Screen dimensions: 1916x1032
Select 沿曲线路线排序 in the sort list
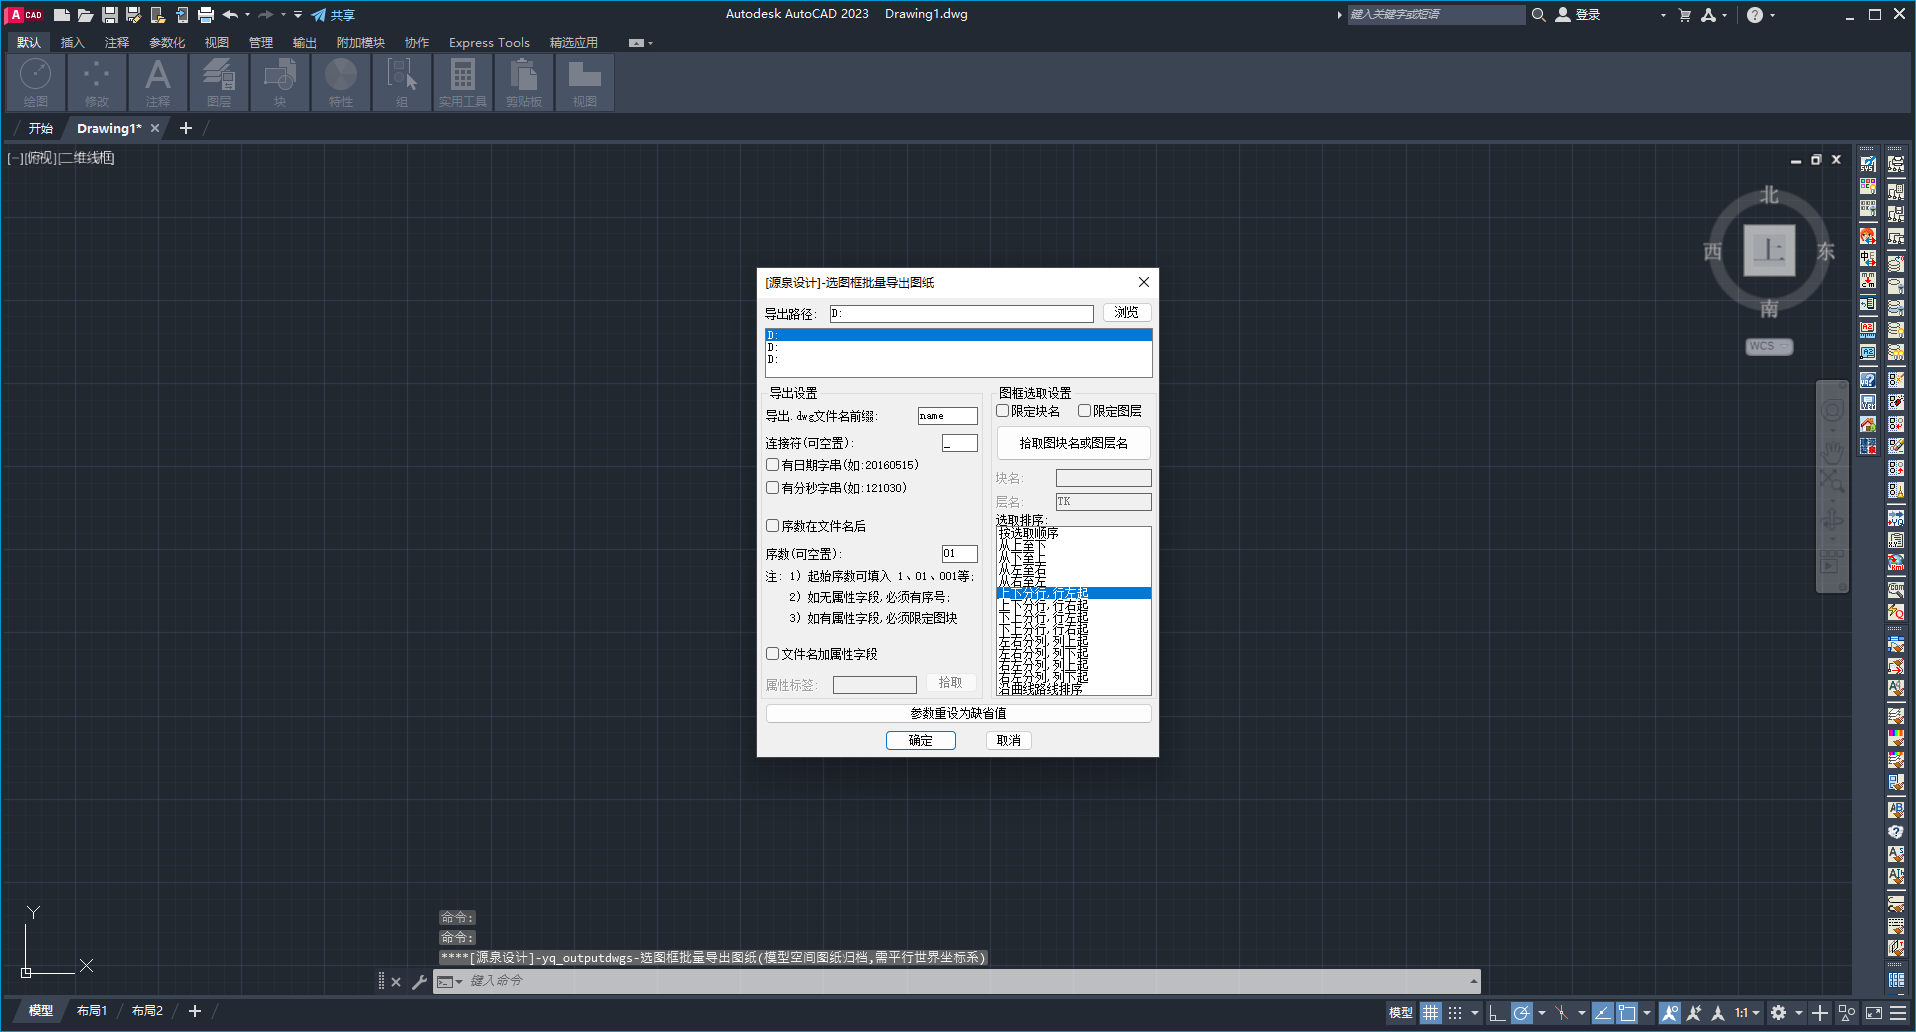(1040, 689)
